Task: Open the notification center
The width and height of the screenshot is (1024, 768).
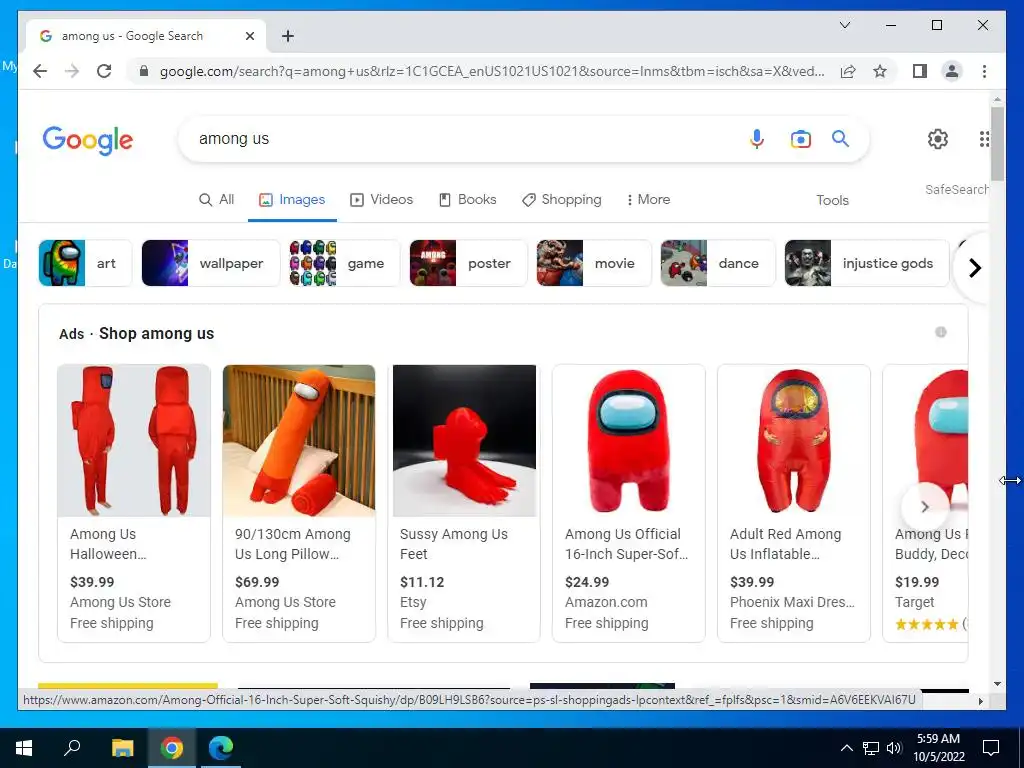Action: pos(991,748)
